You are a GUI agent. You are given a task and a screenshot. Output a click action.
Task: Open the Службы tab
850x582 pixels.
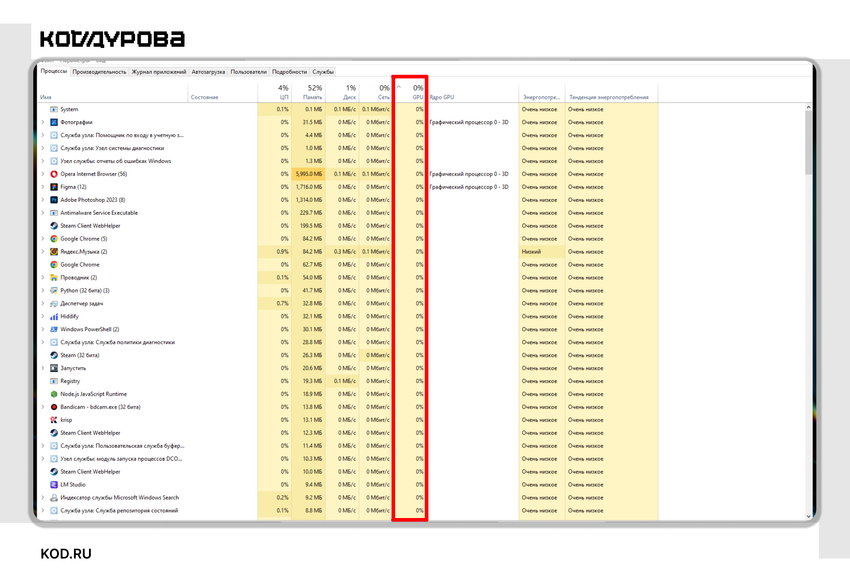pos(323,72)
